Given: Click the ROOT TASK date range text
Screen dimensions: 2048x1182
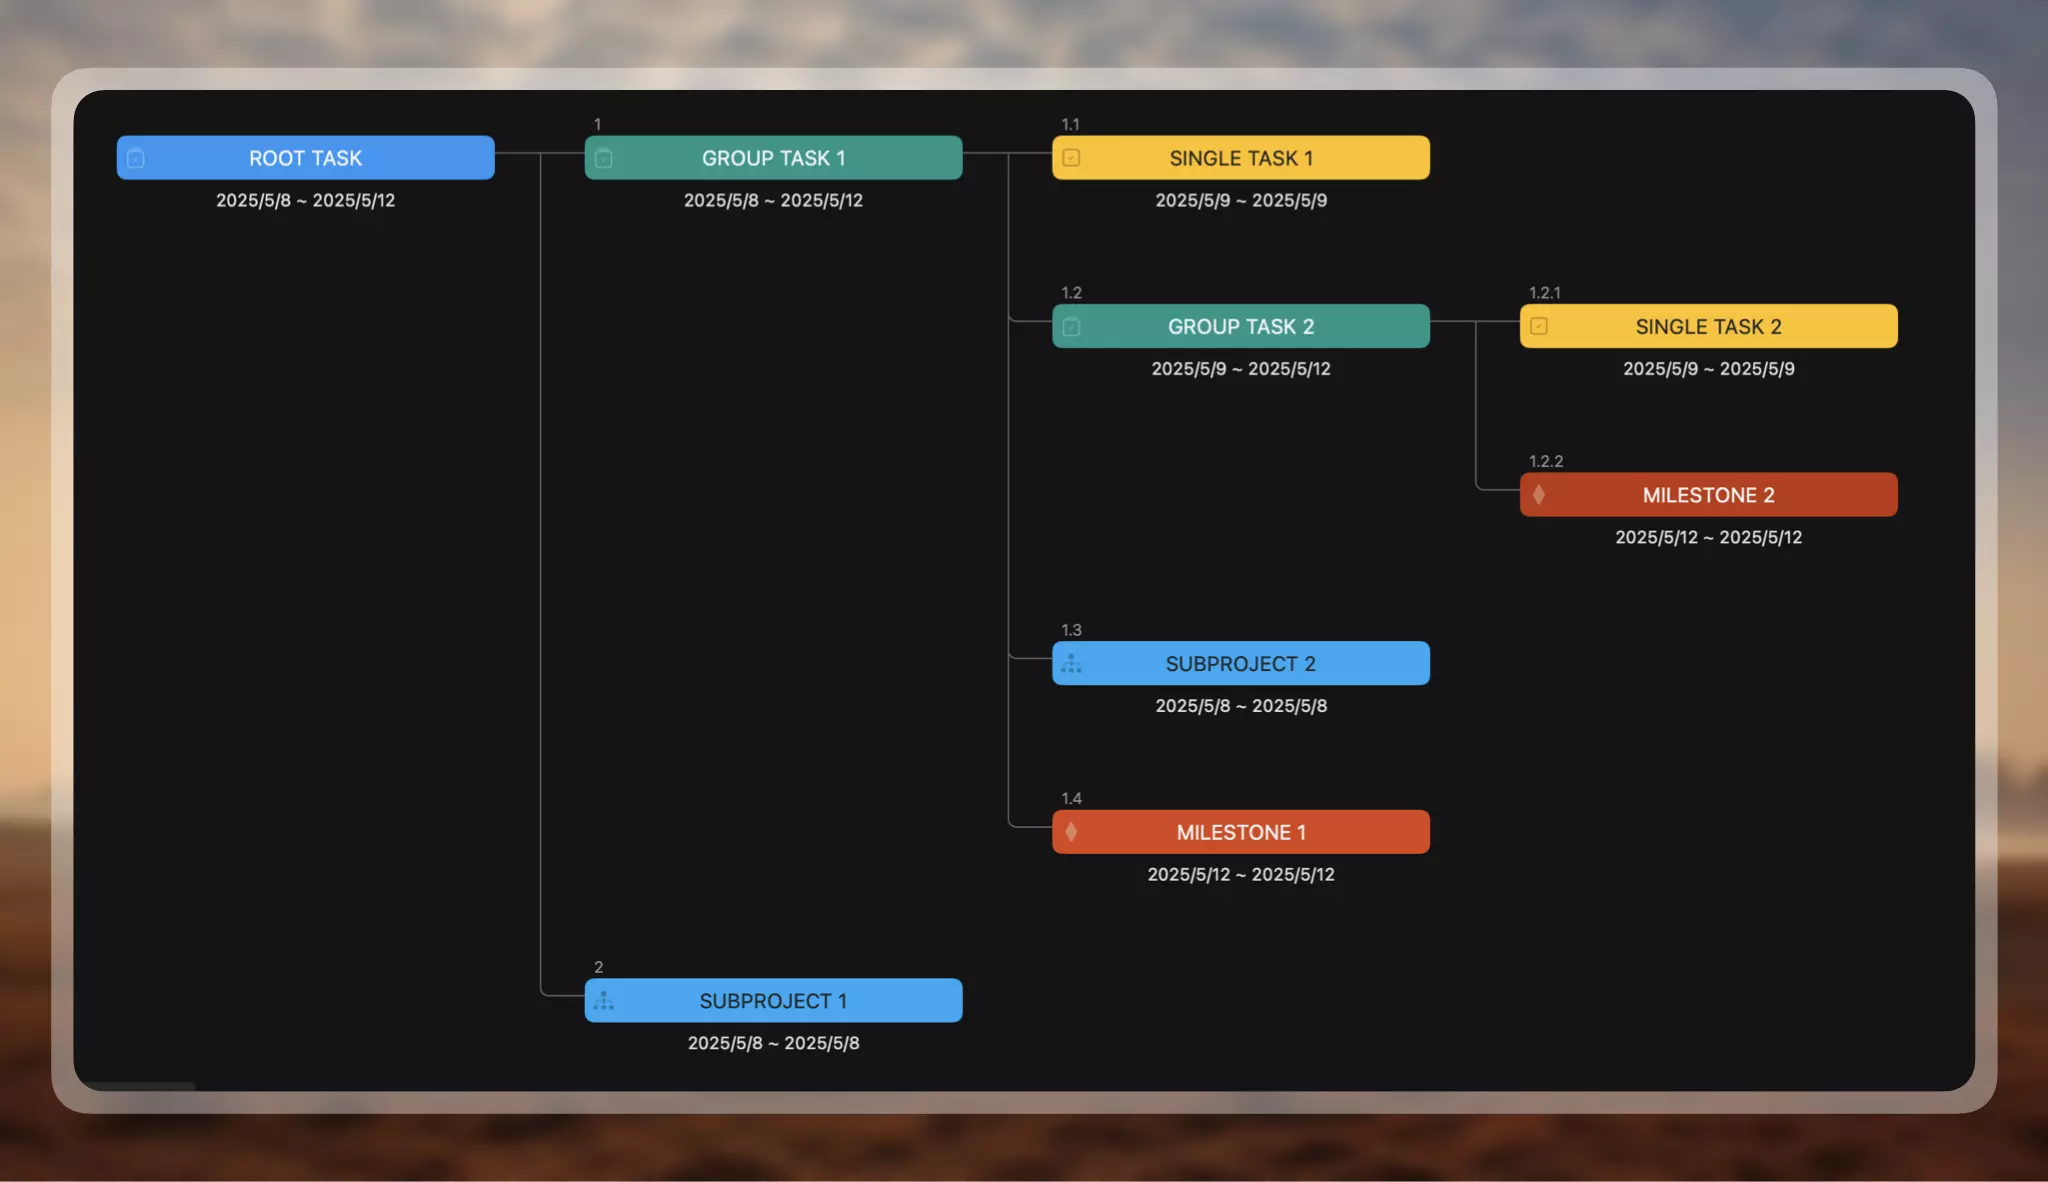Looking at the screenshot, I should tap(305, 201).
